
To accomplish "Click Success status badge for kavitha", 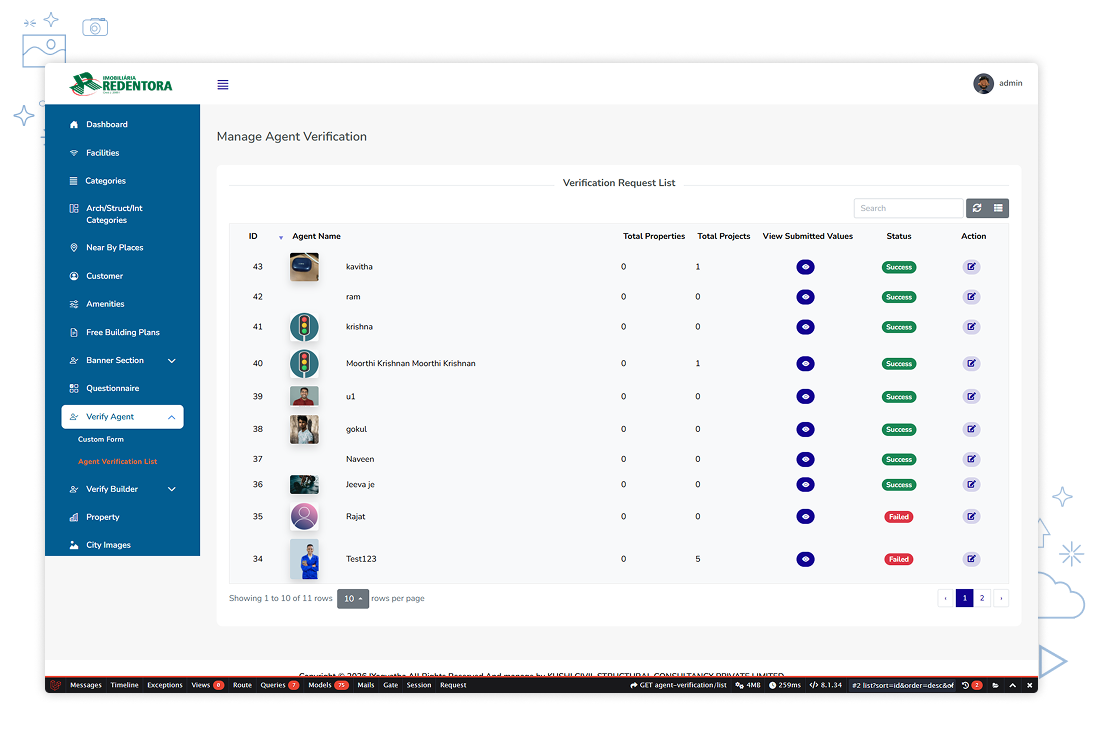I will 899,267.
